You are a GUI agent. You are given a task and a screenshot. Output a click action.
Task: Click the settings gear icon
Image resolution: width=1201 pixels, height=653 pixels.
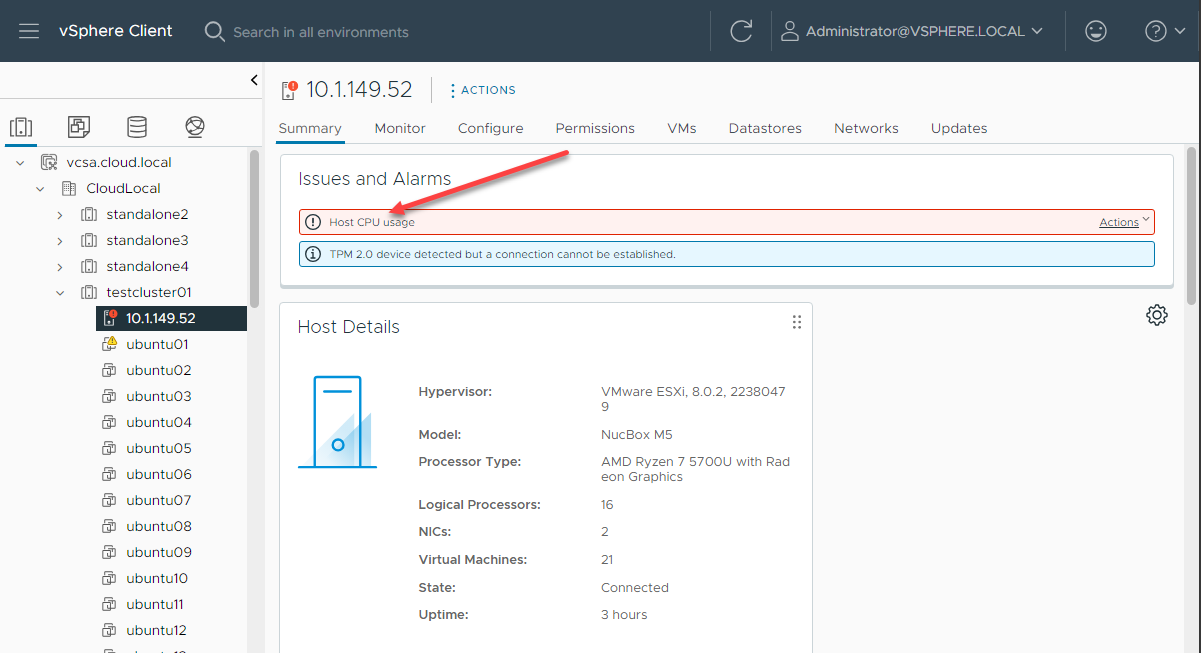click(1157, 315)
